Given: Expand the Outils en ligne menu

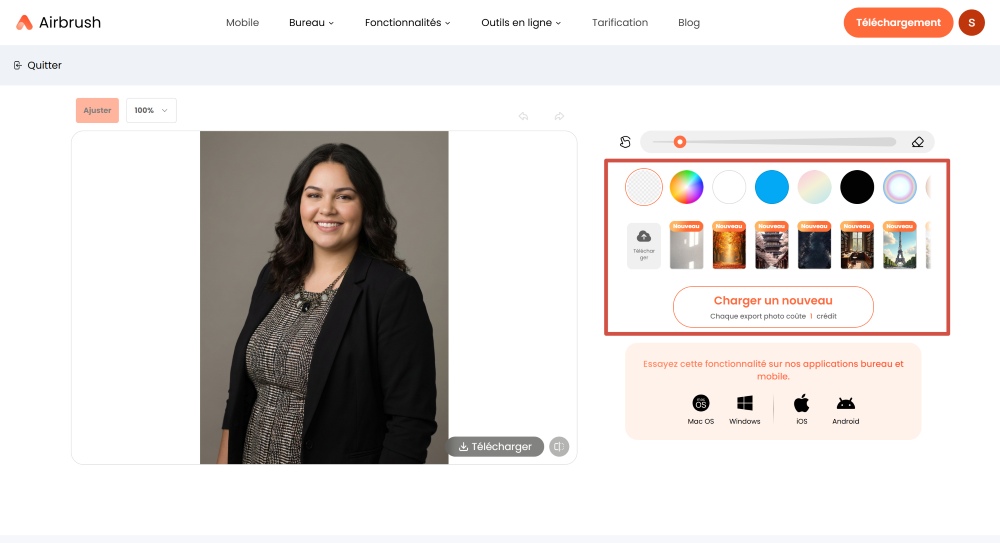Looking at the screenshot, I should pos(521,23).
